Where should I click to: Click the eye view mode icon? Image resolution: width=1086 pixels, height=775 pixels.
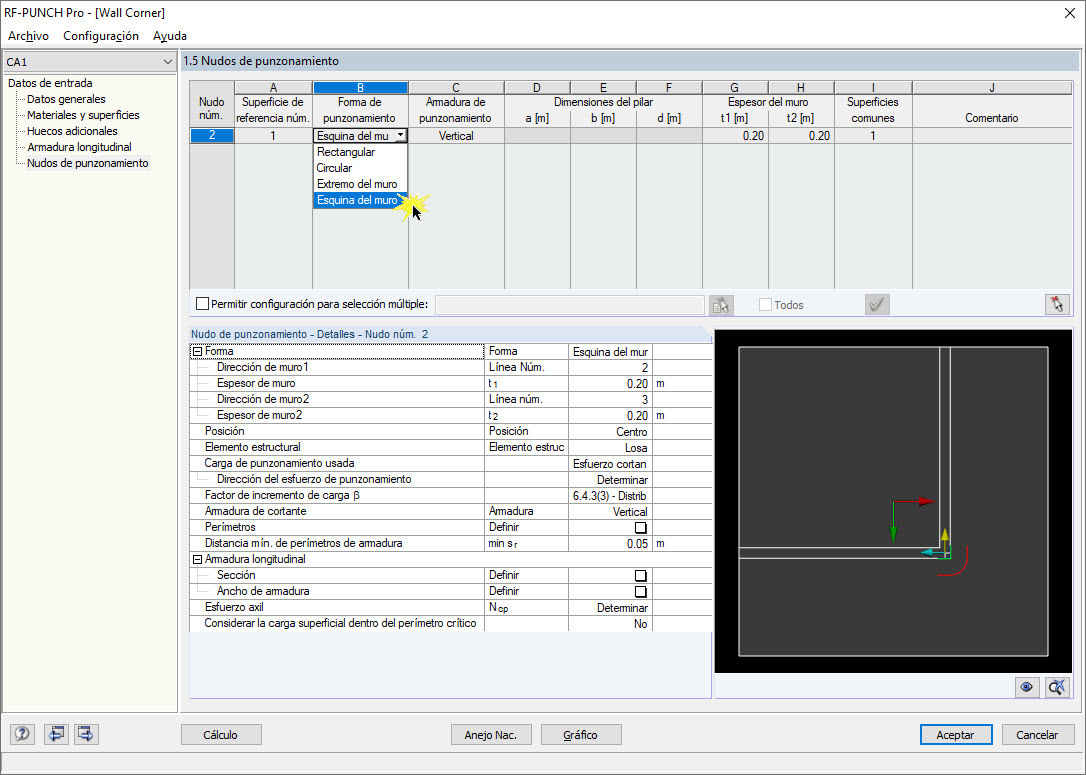(x=1026, y=687)
